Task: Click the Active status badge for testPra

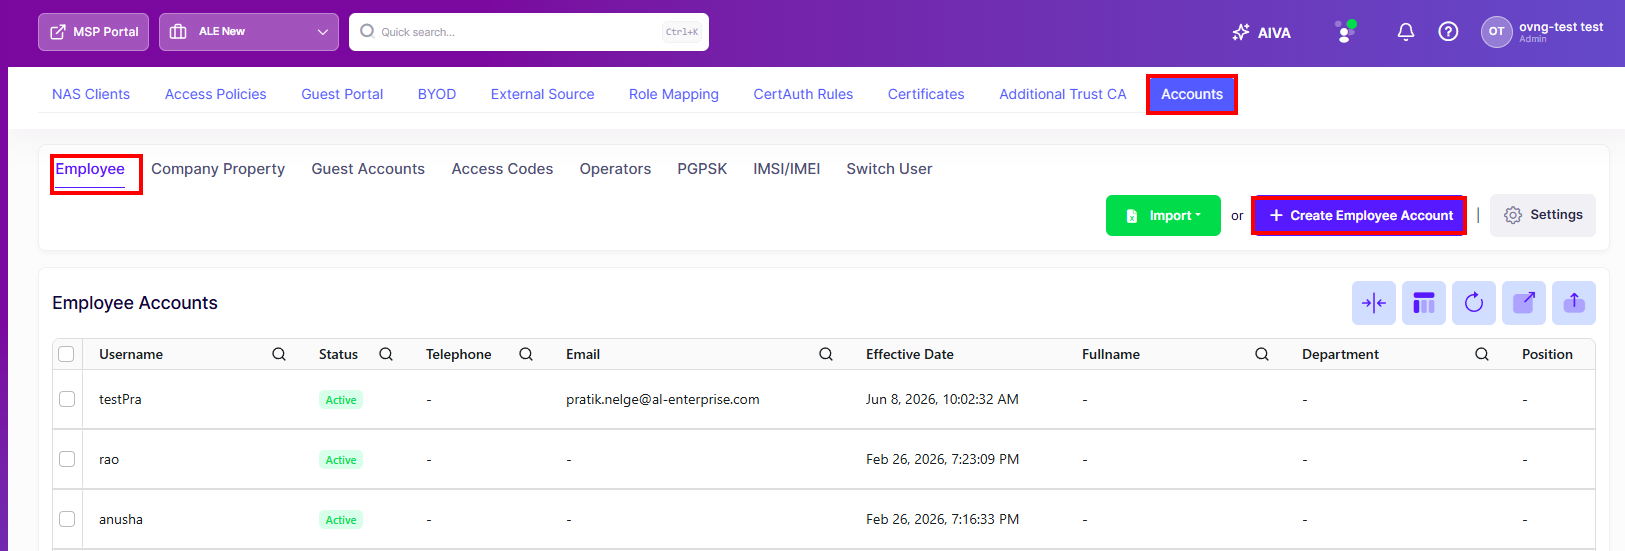Action: pyautogui.click(x=341, y=400)
